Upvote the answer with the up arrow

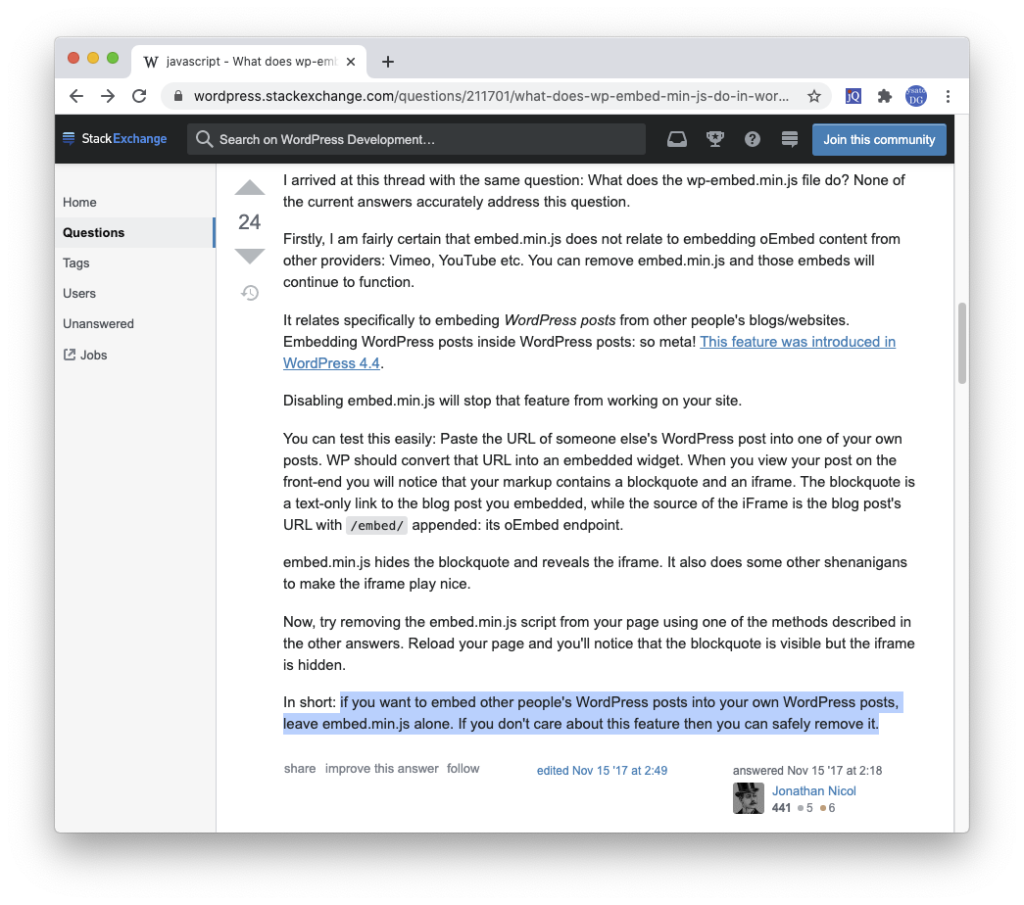click(249, 188)
